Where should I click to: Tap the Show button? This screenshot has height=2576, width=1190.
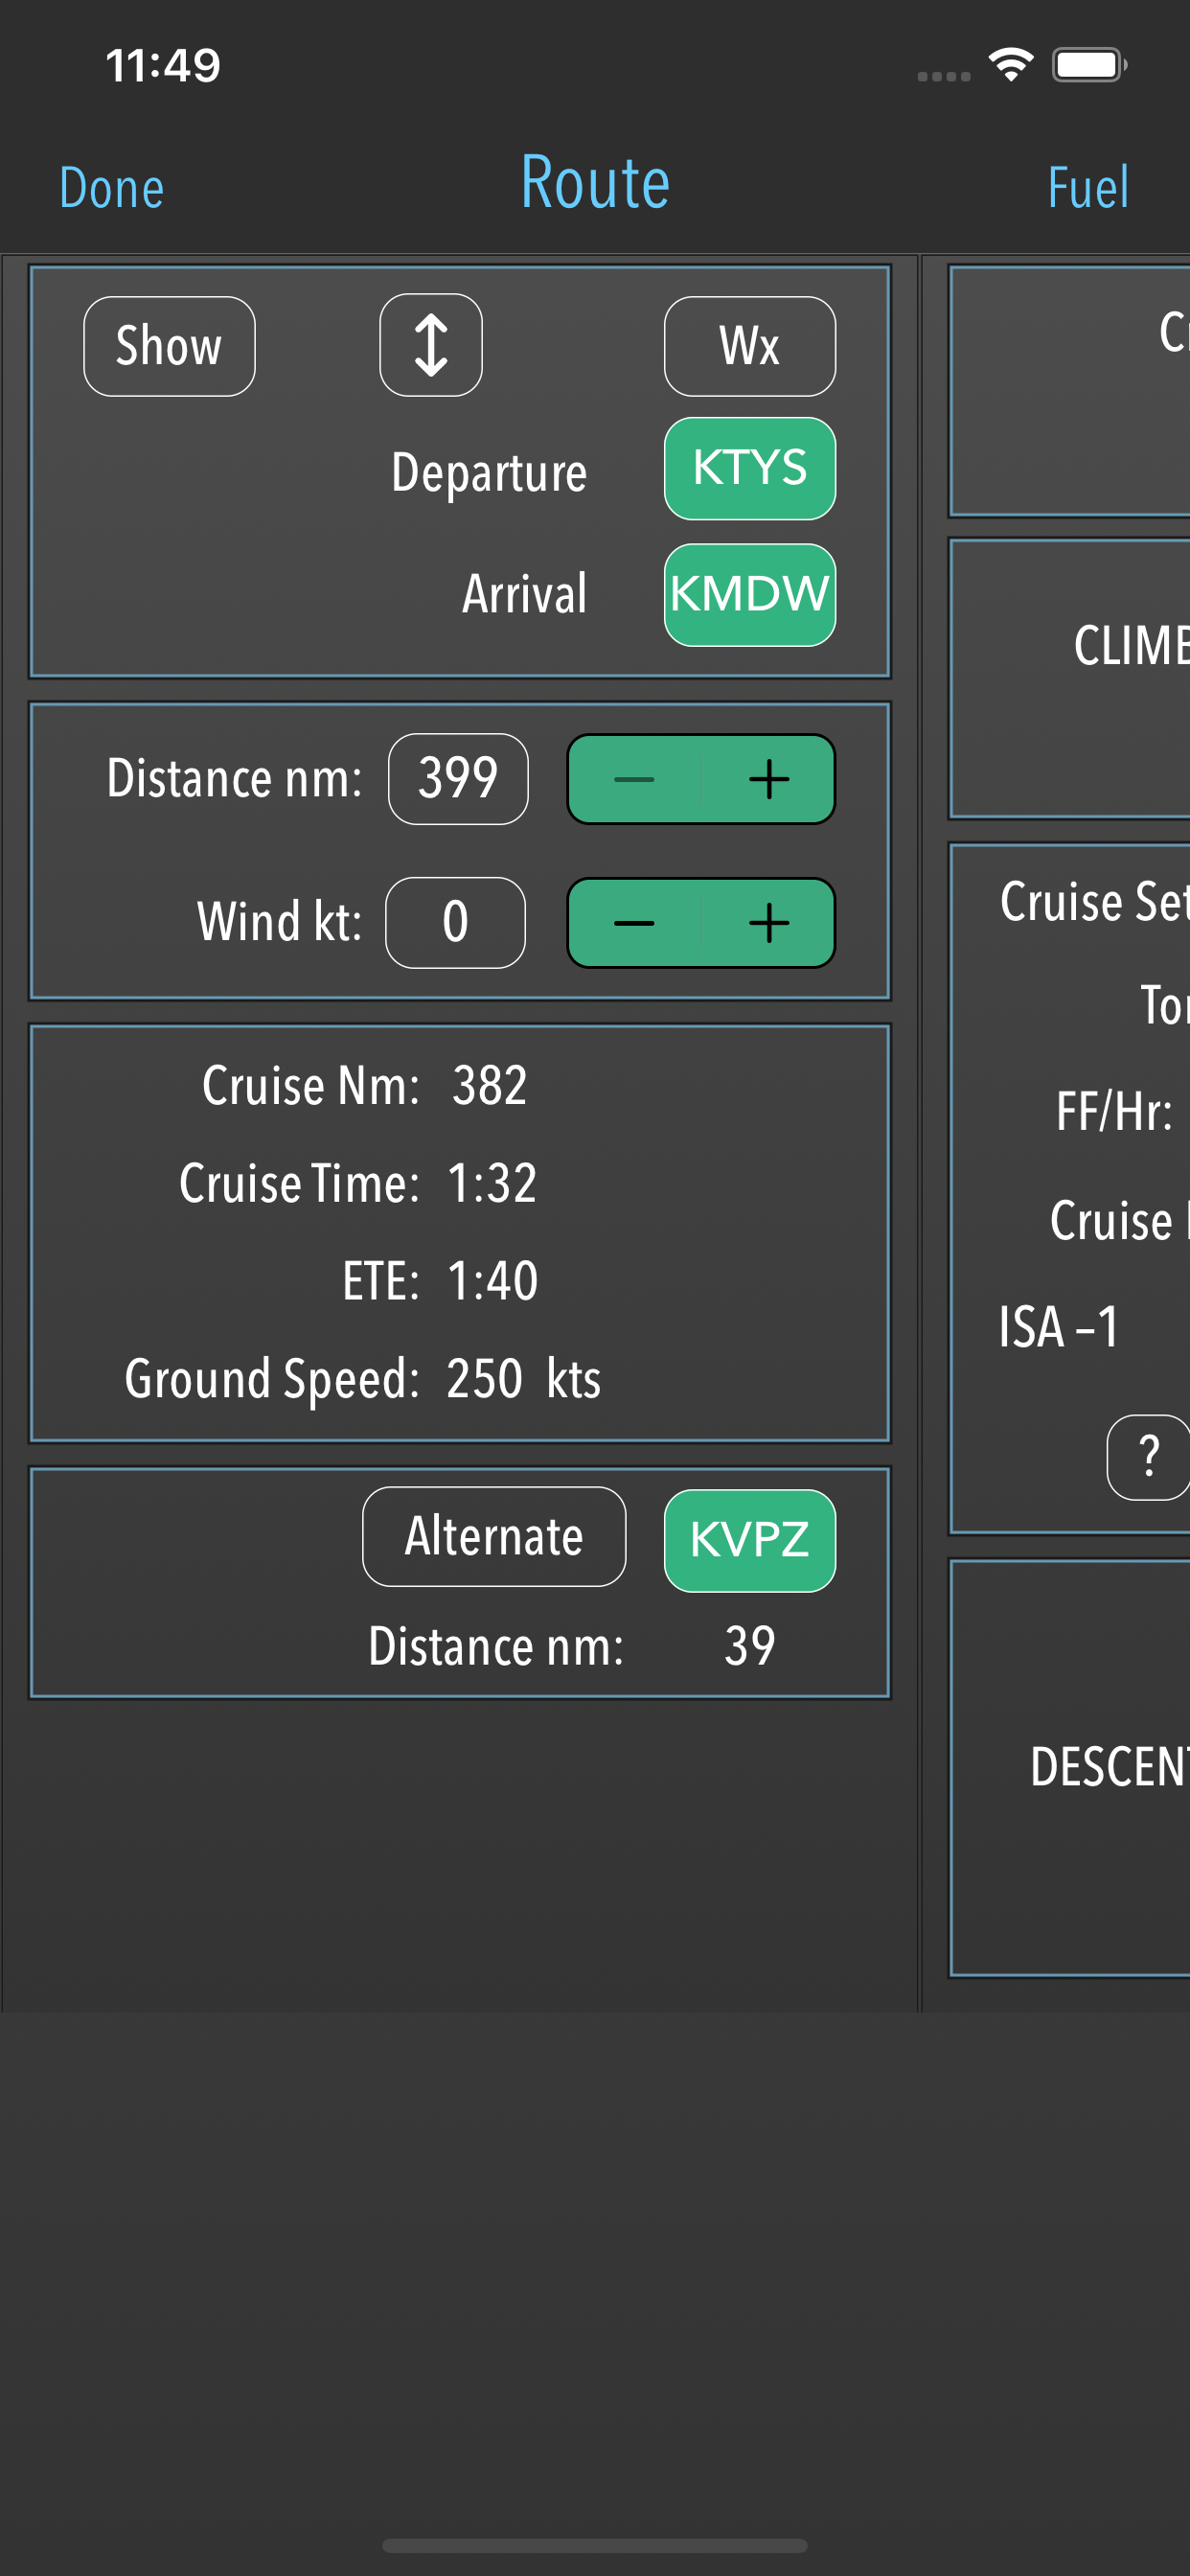point(169,346)
